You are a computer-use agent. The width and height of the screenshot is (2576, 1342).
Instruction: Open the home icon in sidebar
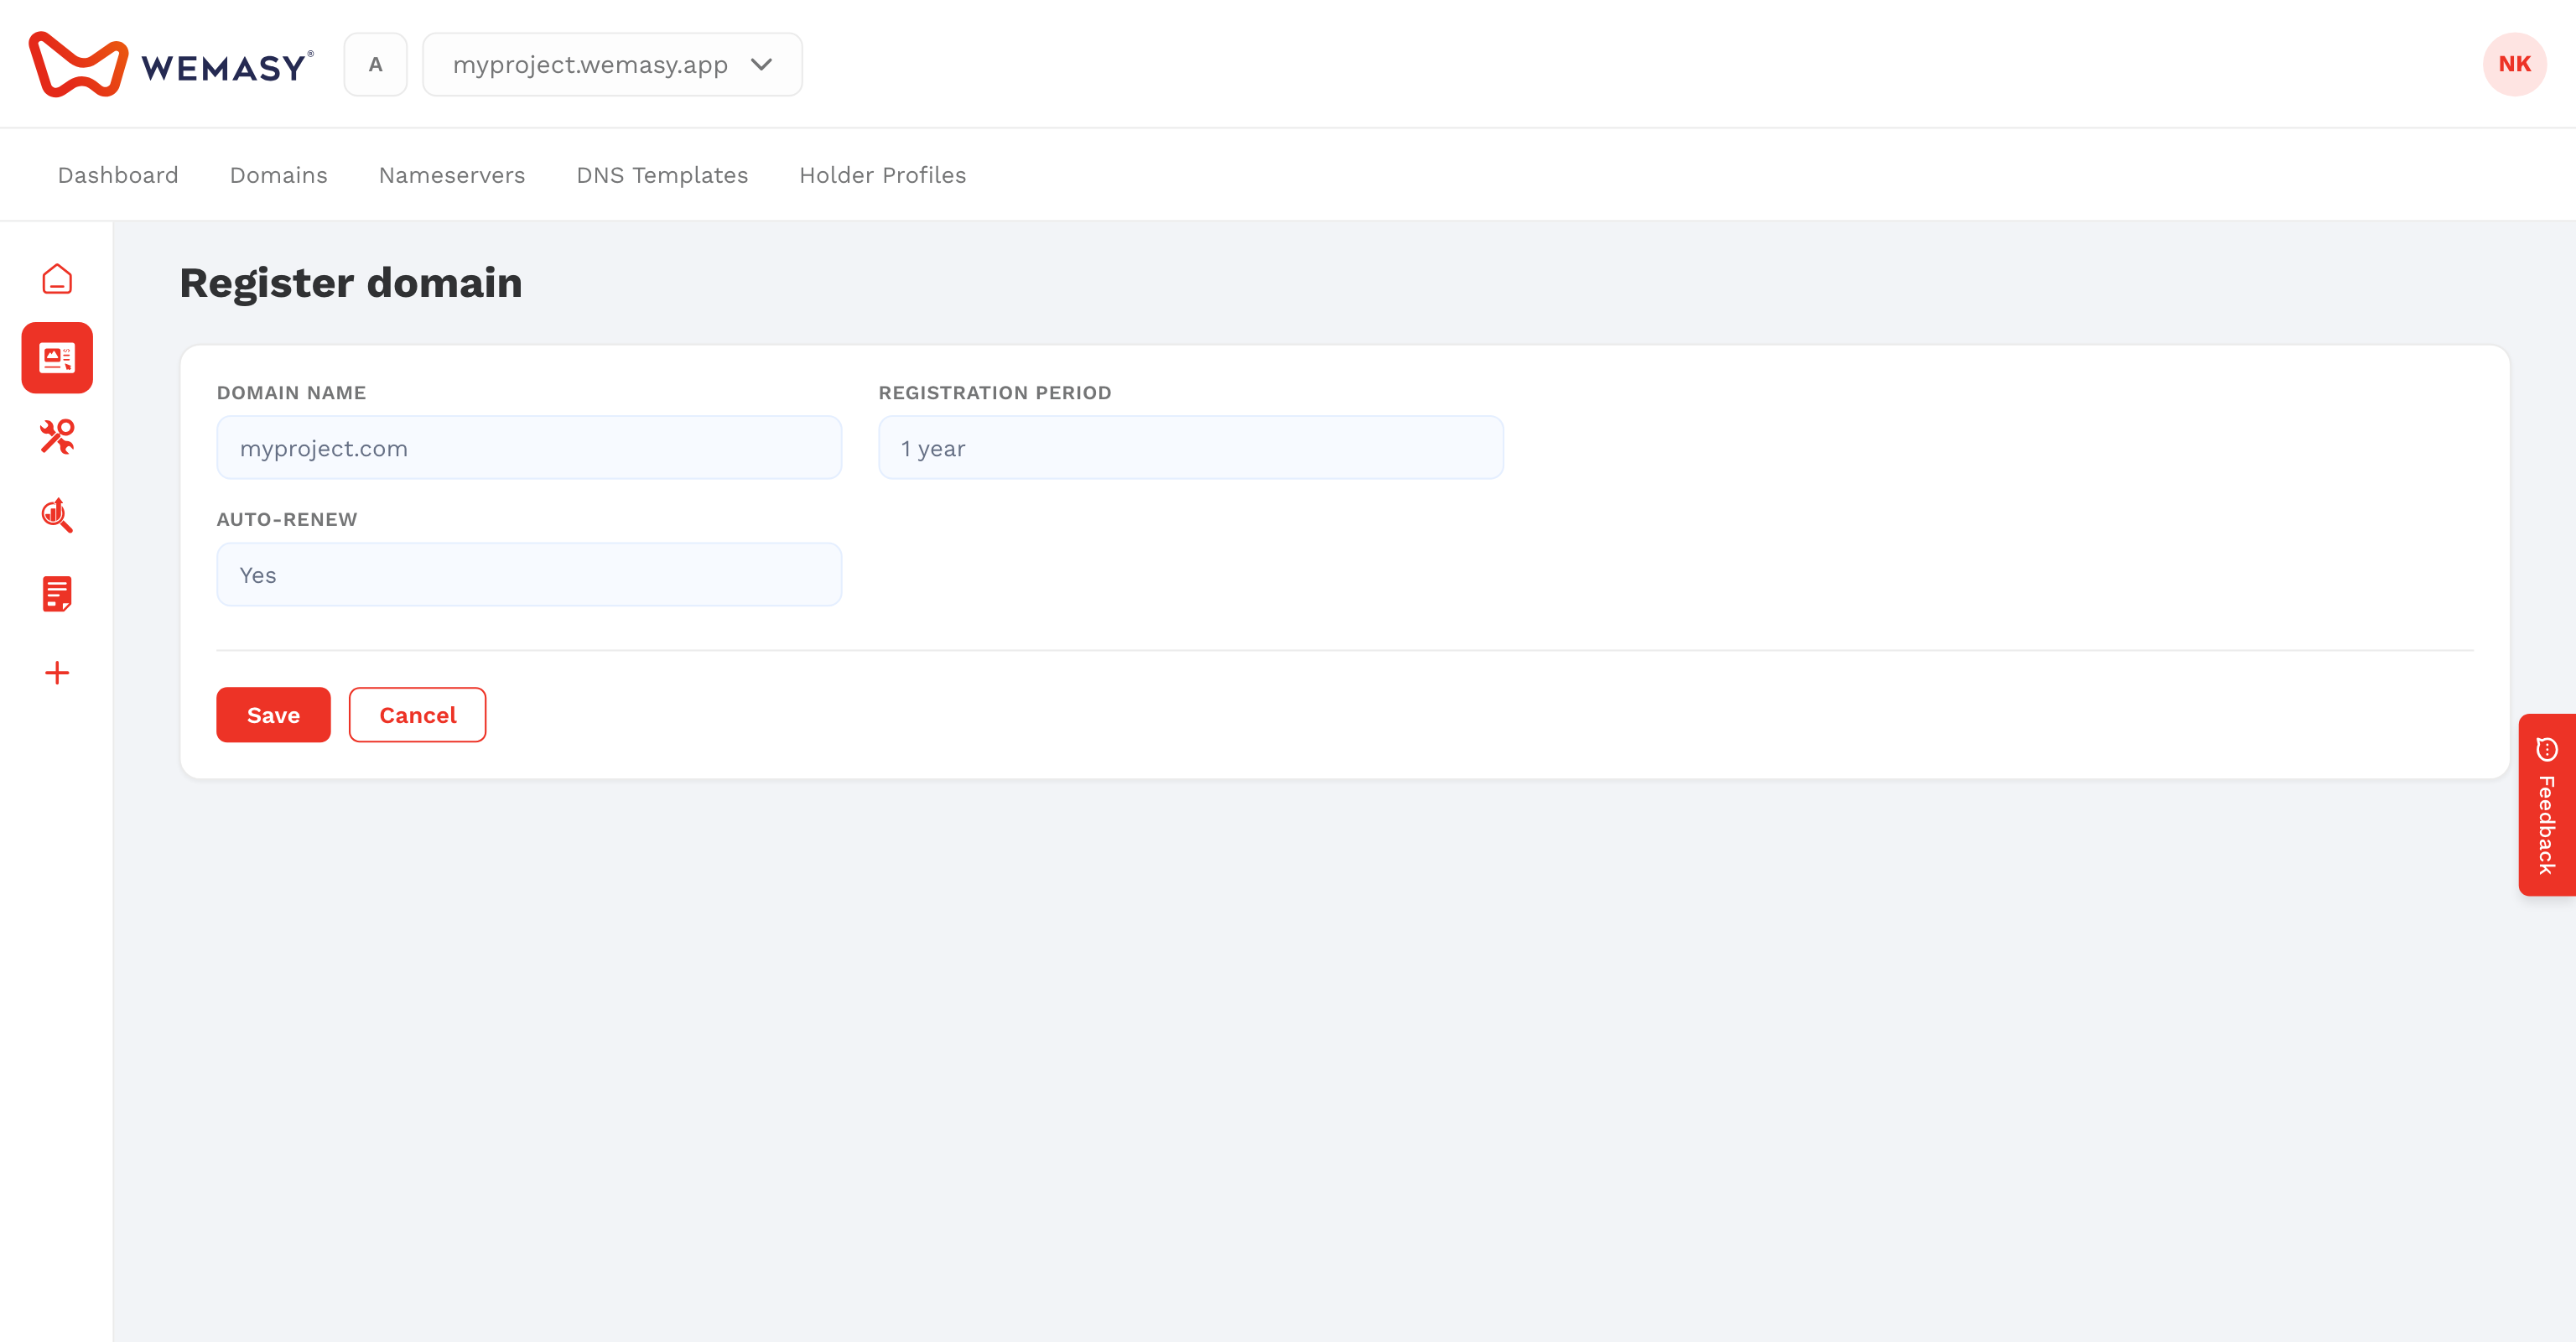pos(57,279)
